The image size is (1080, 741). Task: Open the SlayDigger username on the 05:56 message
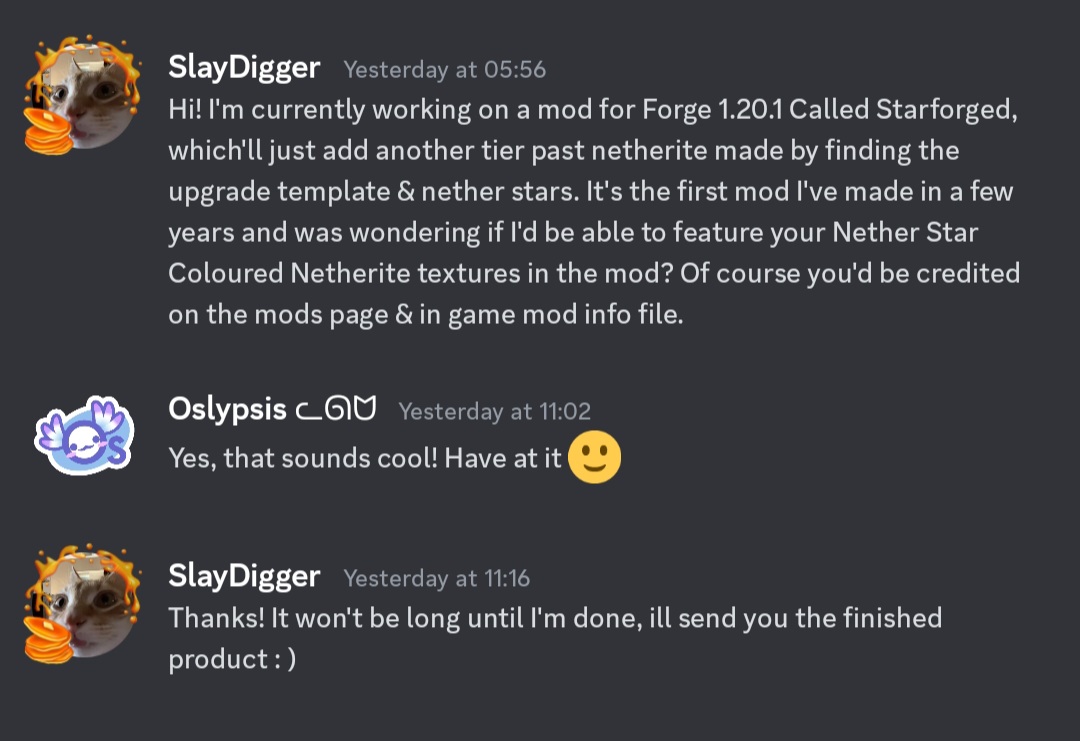(x=244, y=68)
